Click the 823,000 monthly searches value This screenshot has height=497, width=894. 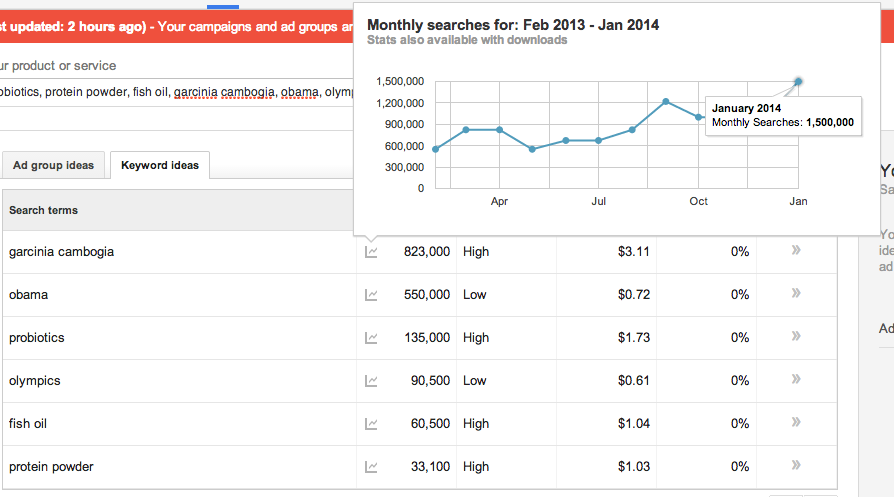427,252
